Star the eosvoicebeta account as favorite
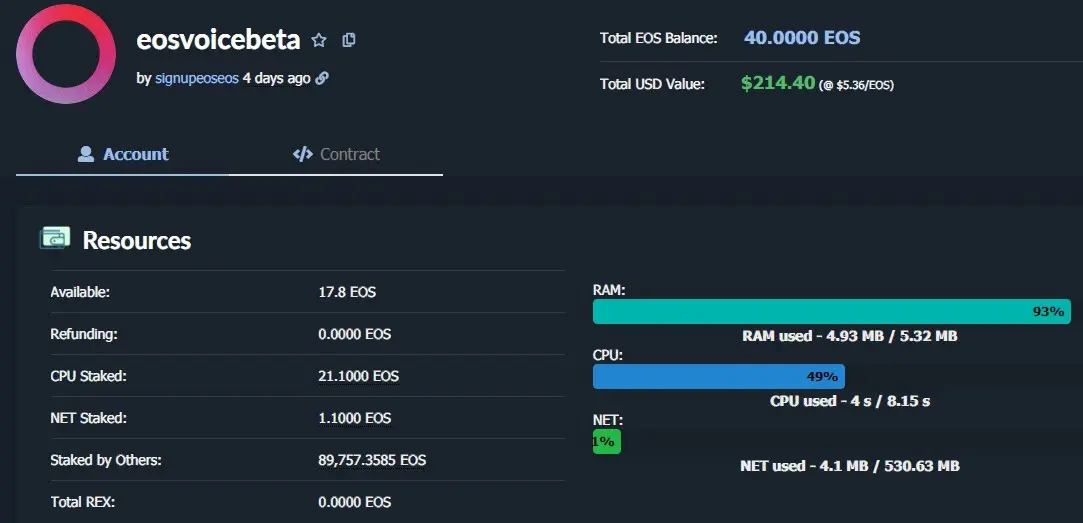This screenshot has width=1083, height=523. coord(318,40)
